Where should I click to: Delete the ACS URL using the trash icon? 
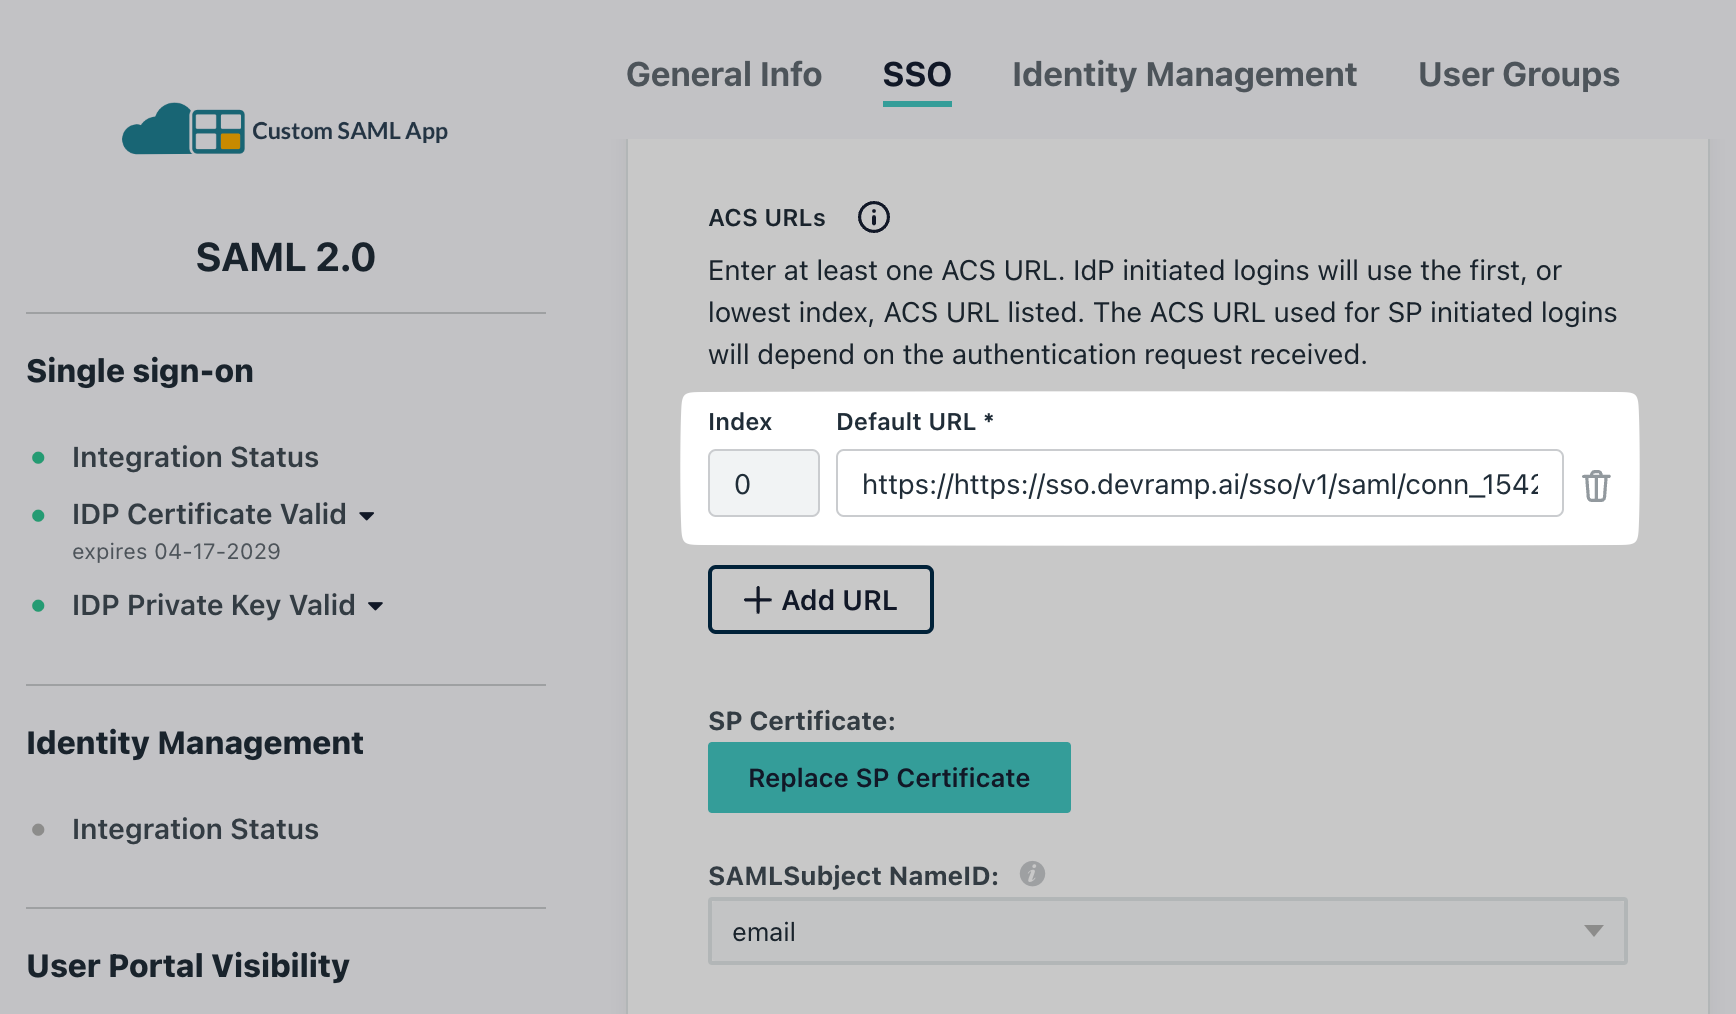coord(1596,486)
